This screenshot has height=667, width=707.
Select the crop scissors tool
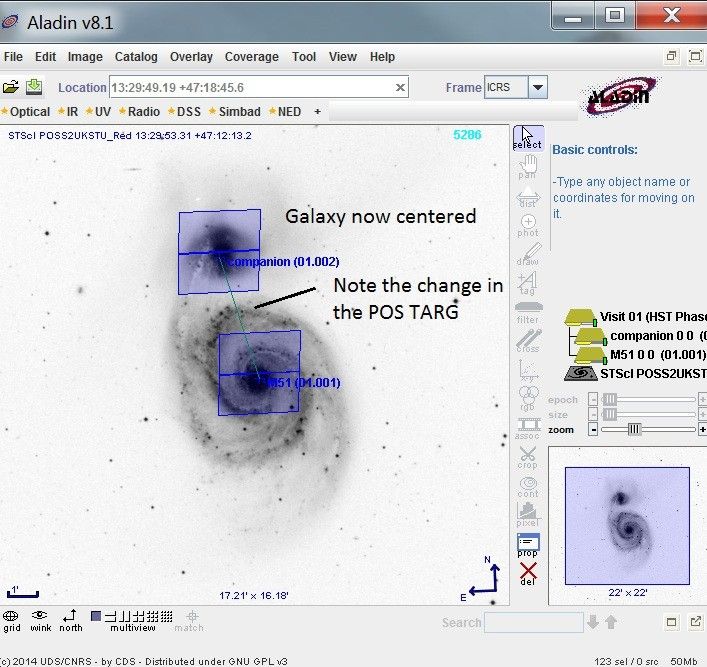pos(528,457)
